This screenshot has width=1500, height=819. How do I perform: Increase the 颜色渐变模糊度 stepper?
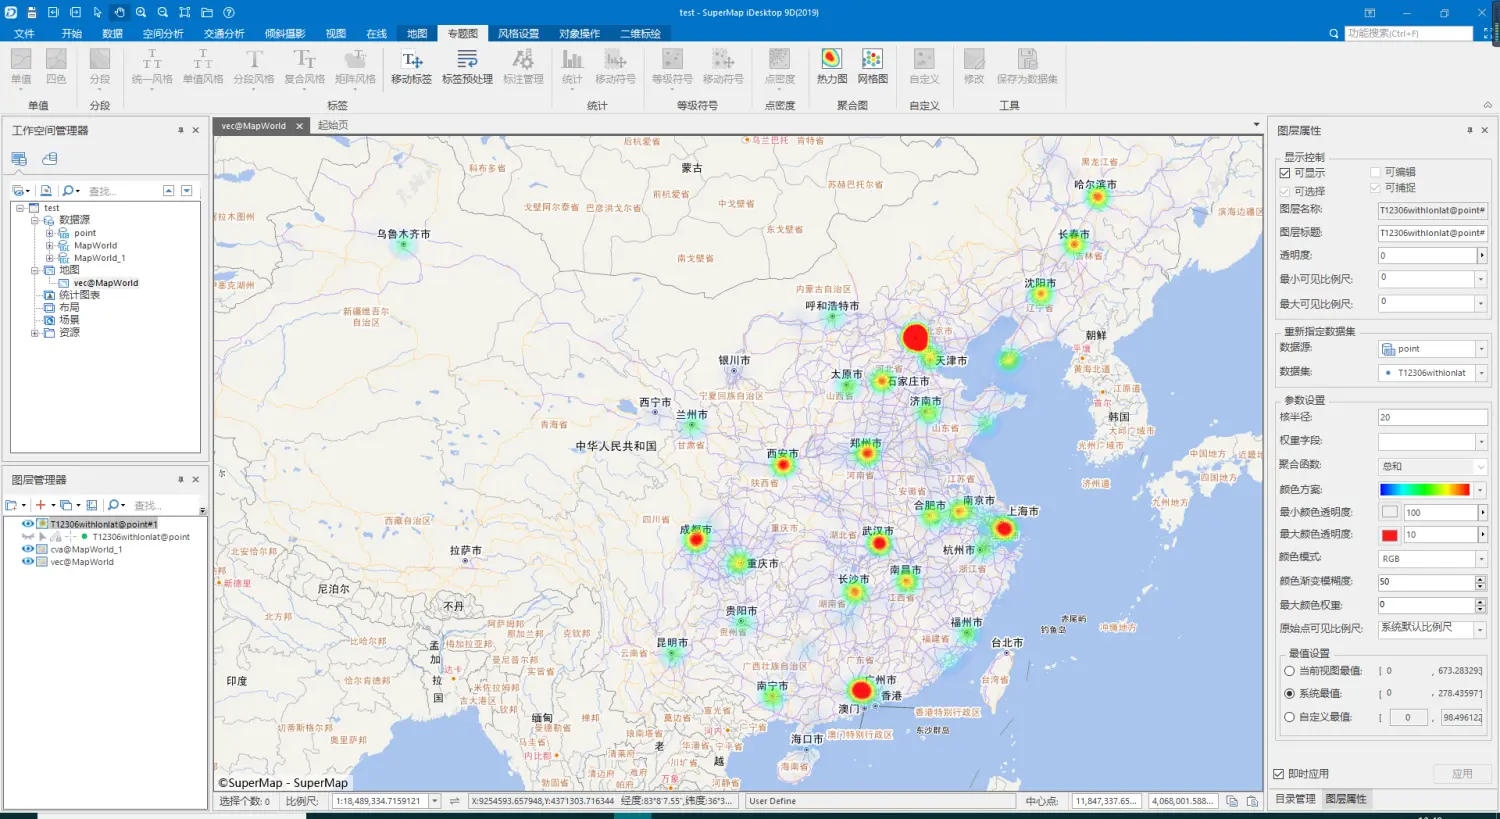(1480, 578)
